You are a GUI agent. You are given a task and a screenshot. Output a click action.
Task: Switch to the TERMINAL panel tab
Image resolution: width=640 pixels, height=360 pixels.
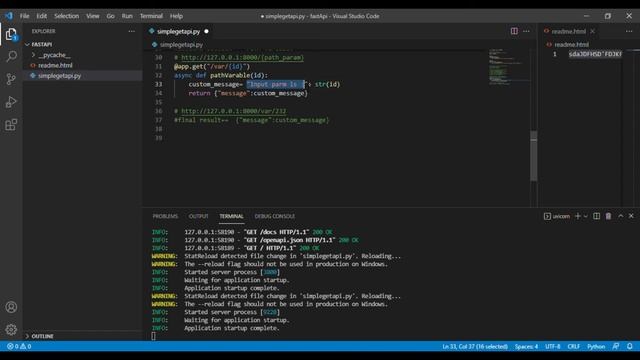tap(231, 216)
